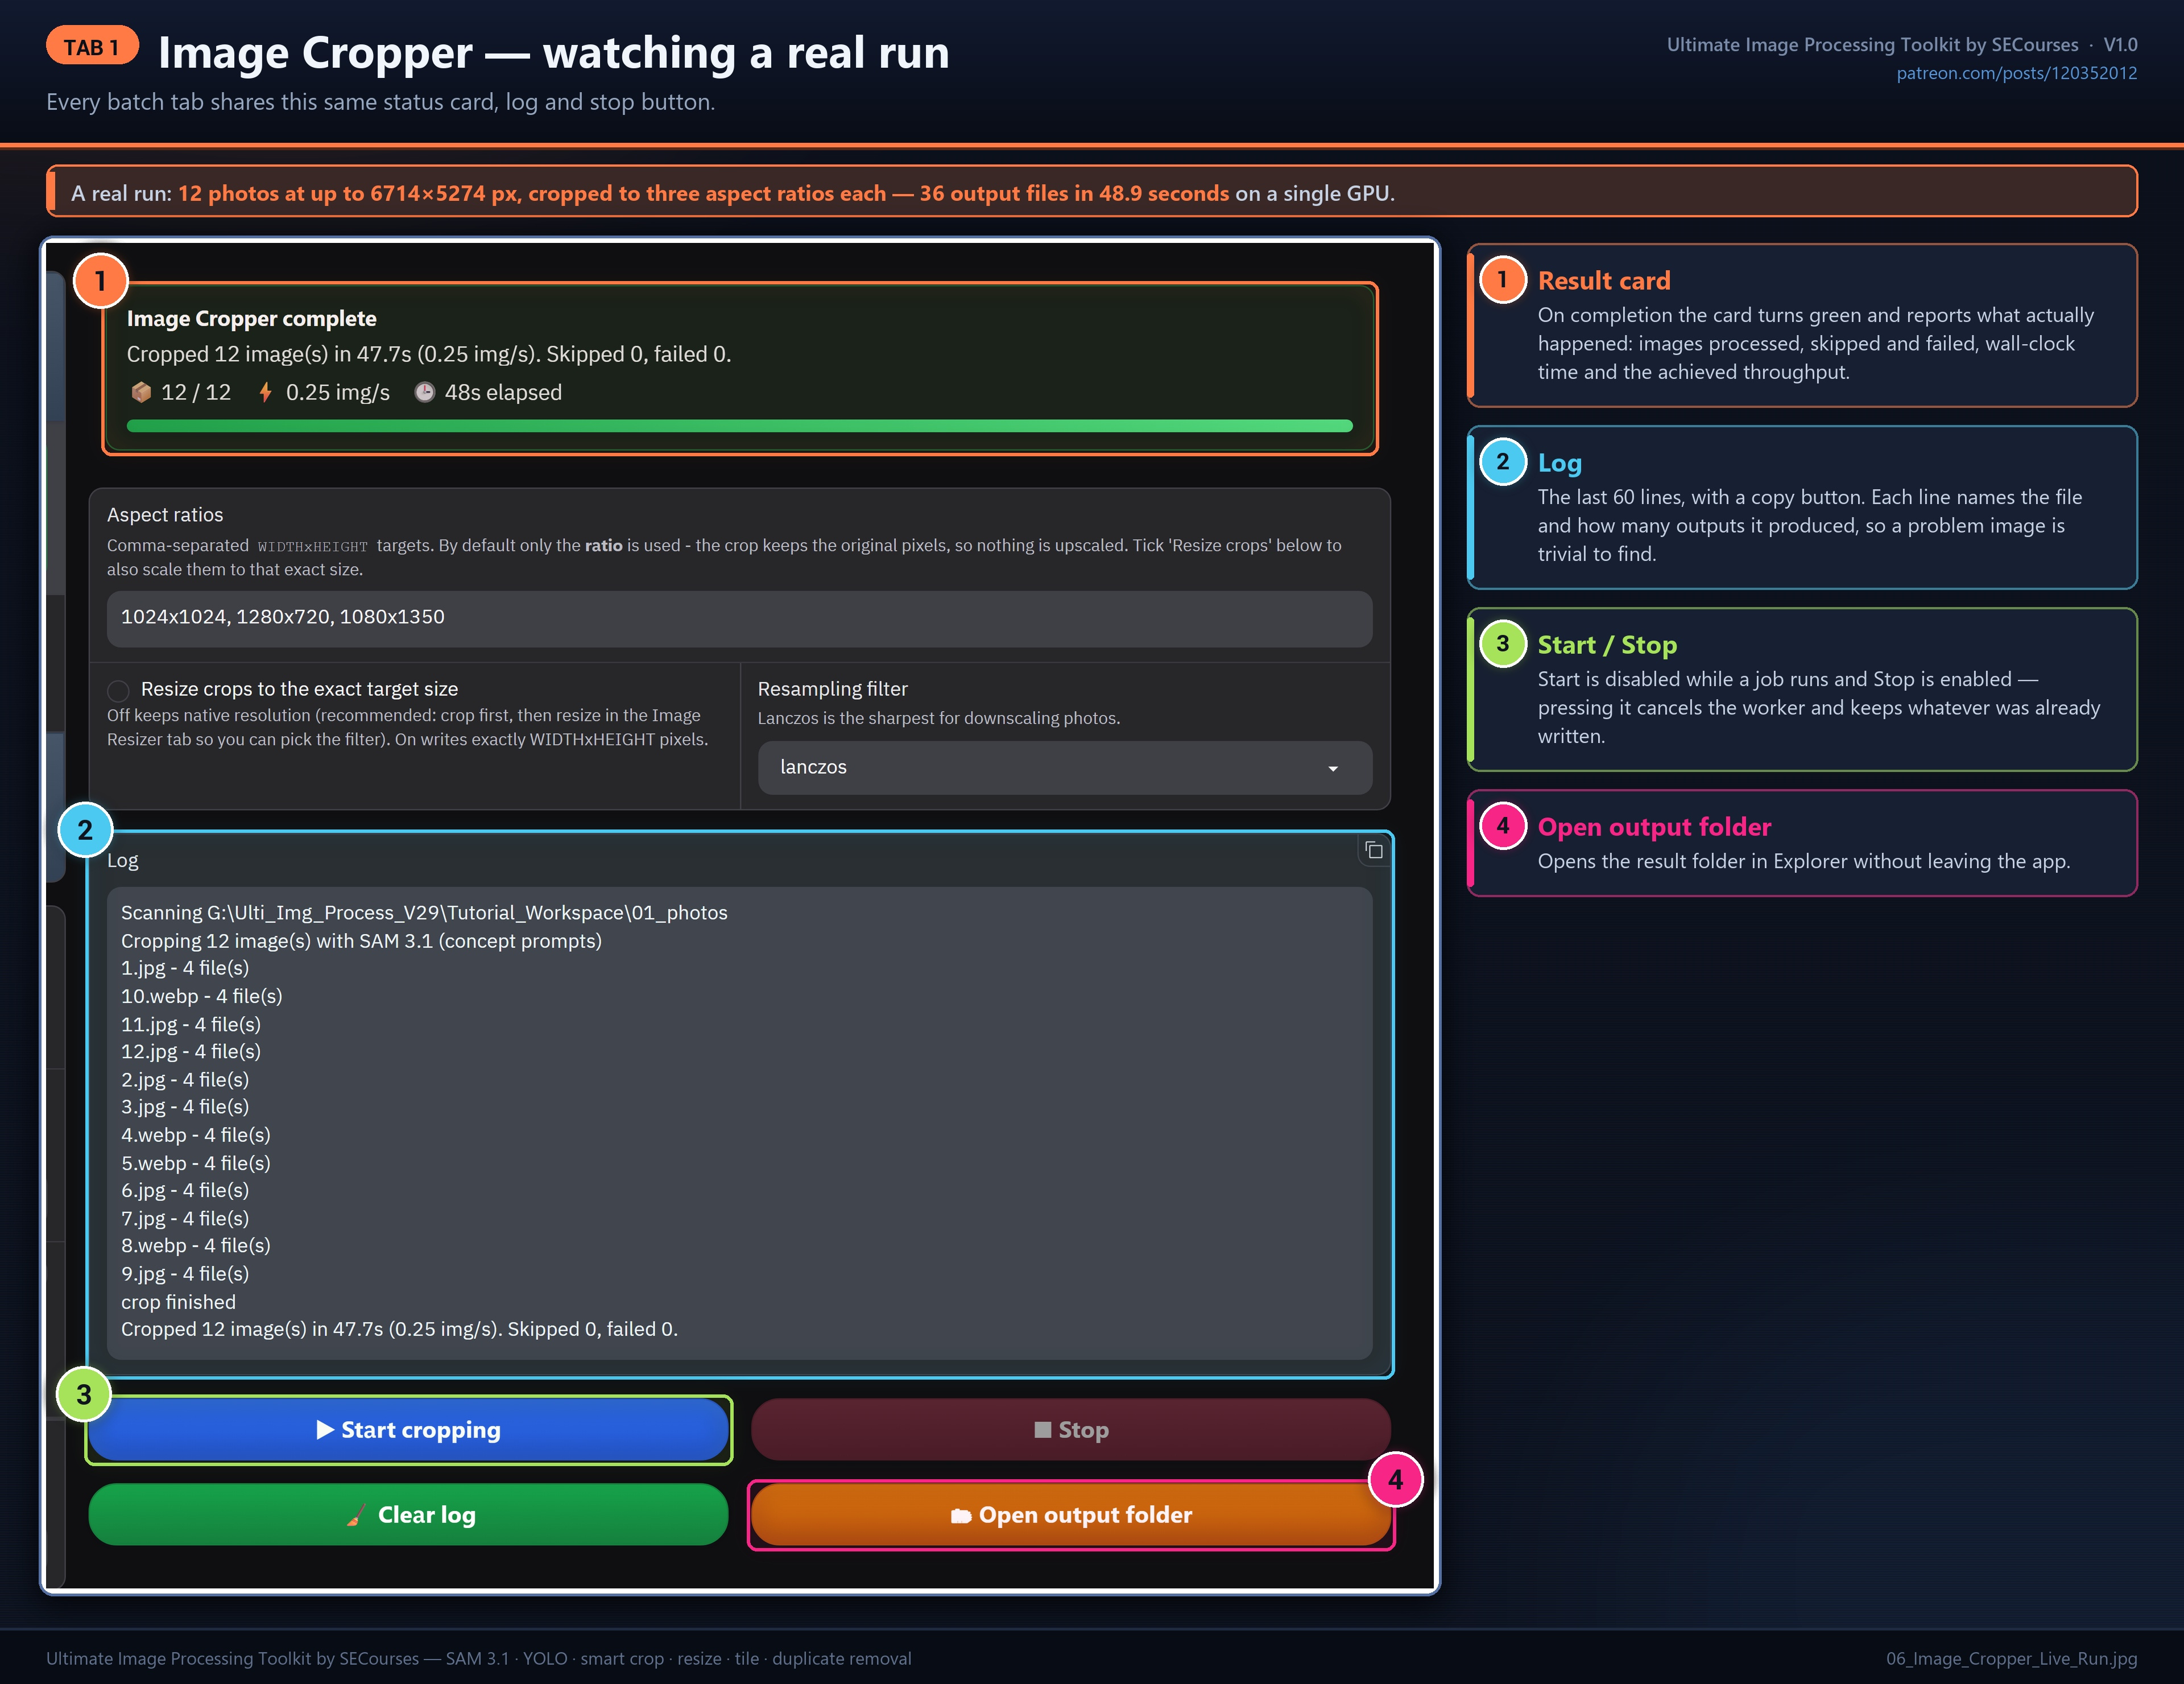Click the clock icon beside 48s elapsed
The height and width of the screenshot is (1684, 2184).
pos(425,392)
